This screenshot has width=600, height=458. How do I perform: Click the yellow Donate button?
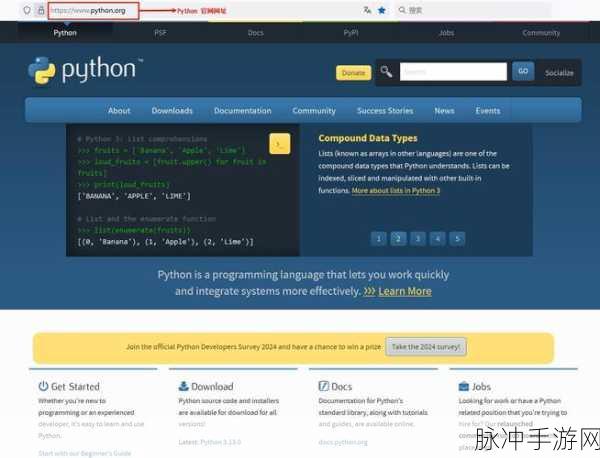point(354,73)
